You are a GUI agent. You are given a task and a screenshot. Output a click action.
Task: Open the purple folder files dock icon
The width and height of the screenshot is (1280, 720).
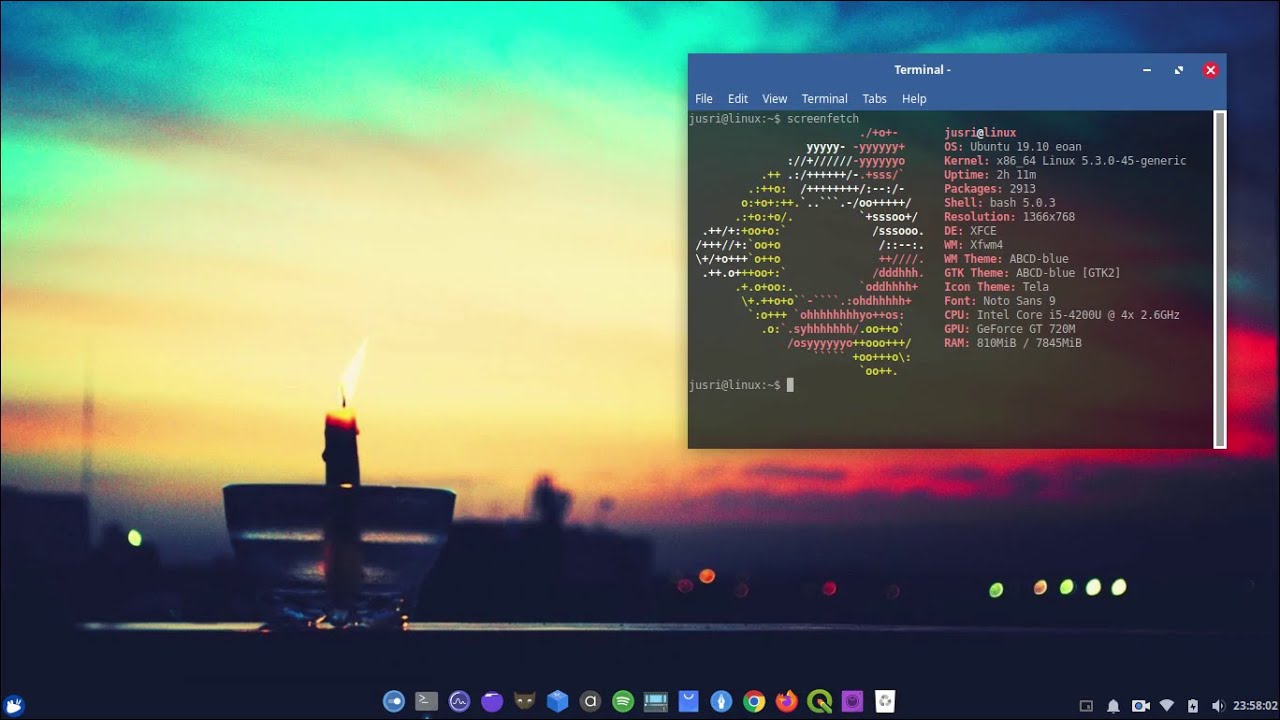pos(492,701)
